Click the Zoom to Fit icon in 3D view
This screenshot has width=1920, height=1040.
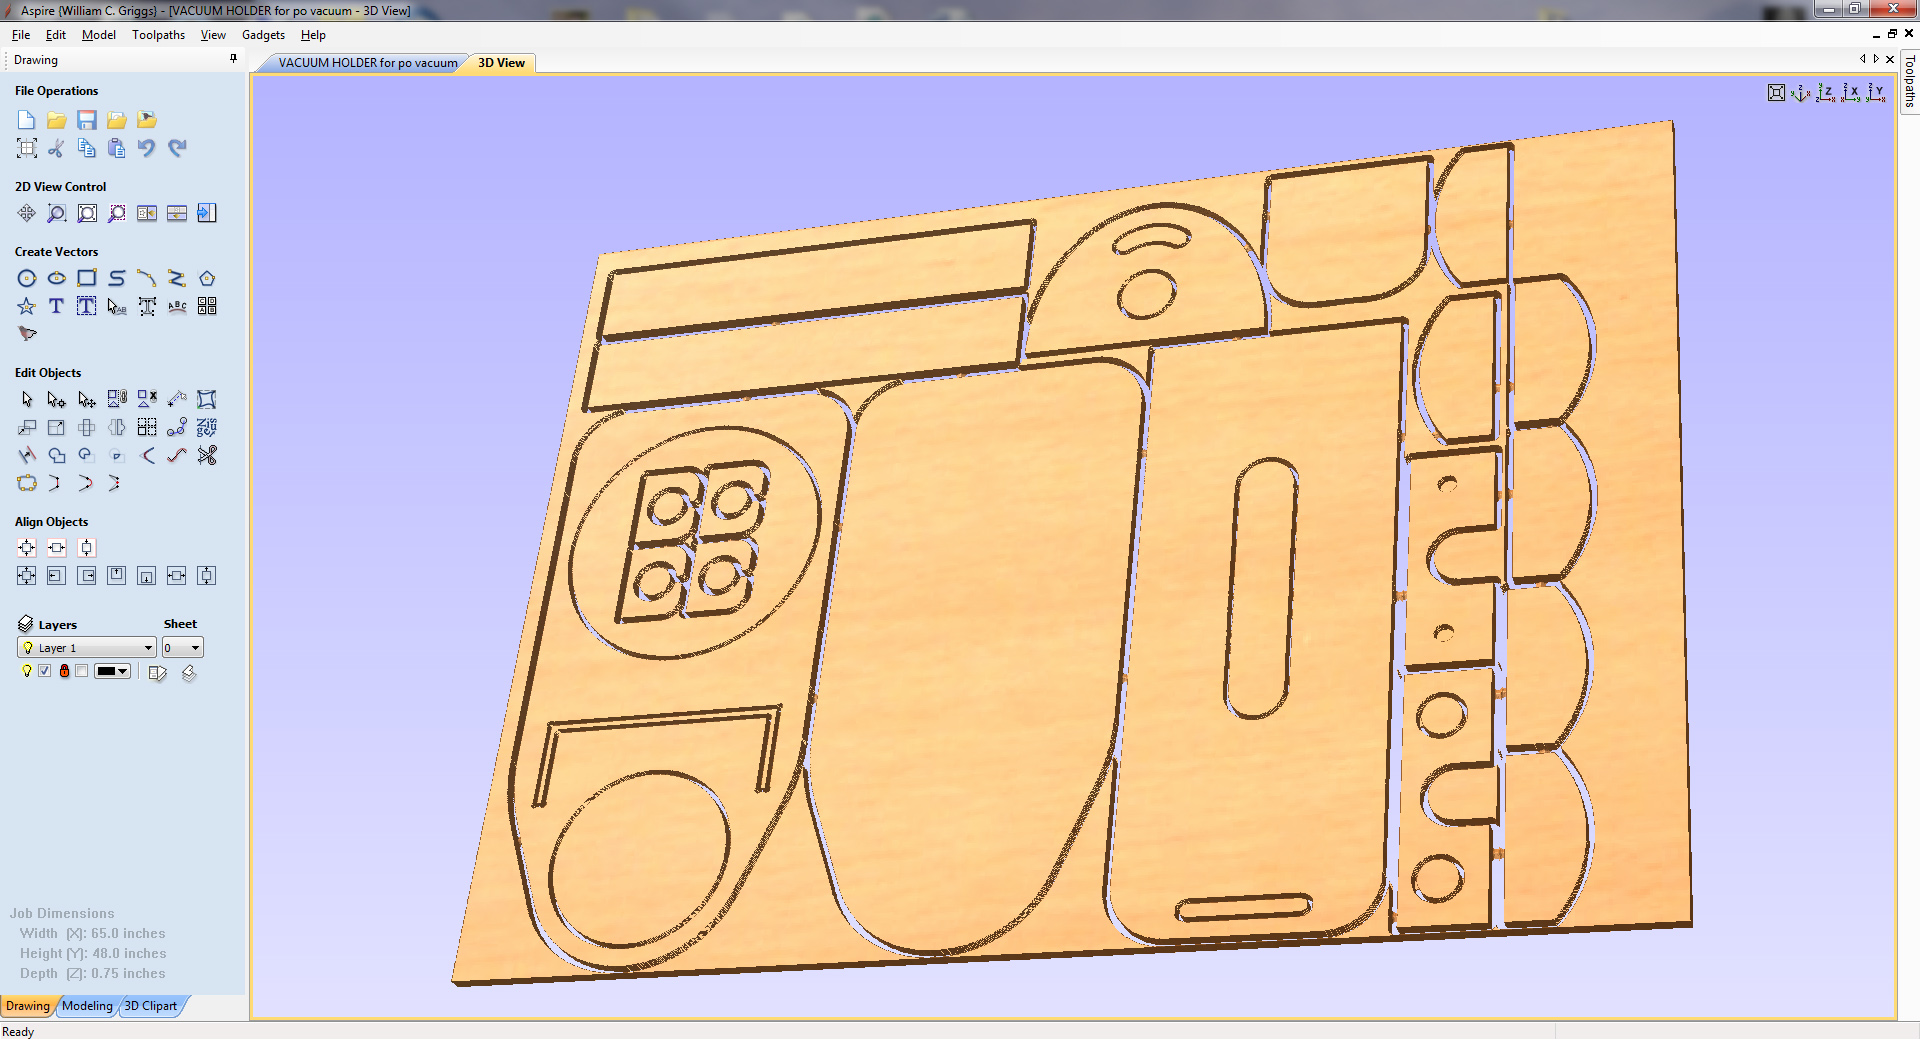click(1776, 93)
